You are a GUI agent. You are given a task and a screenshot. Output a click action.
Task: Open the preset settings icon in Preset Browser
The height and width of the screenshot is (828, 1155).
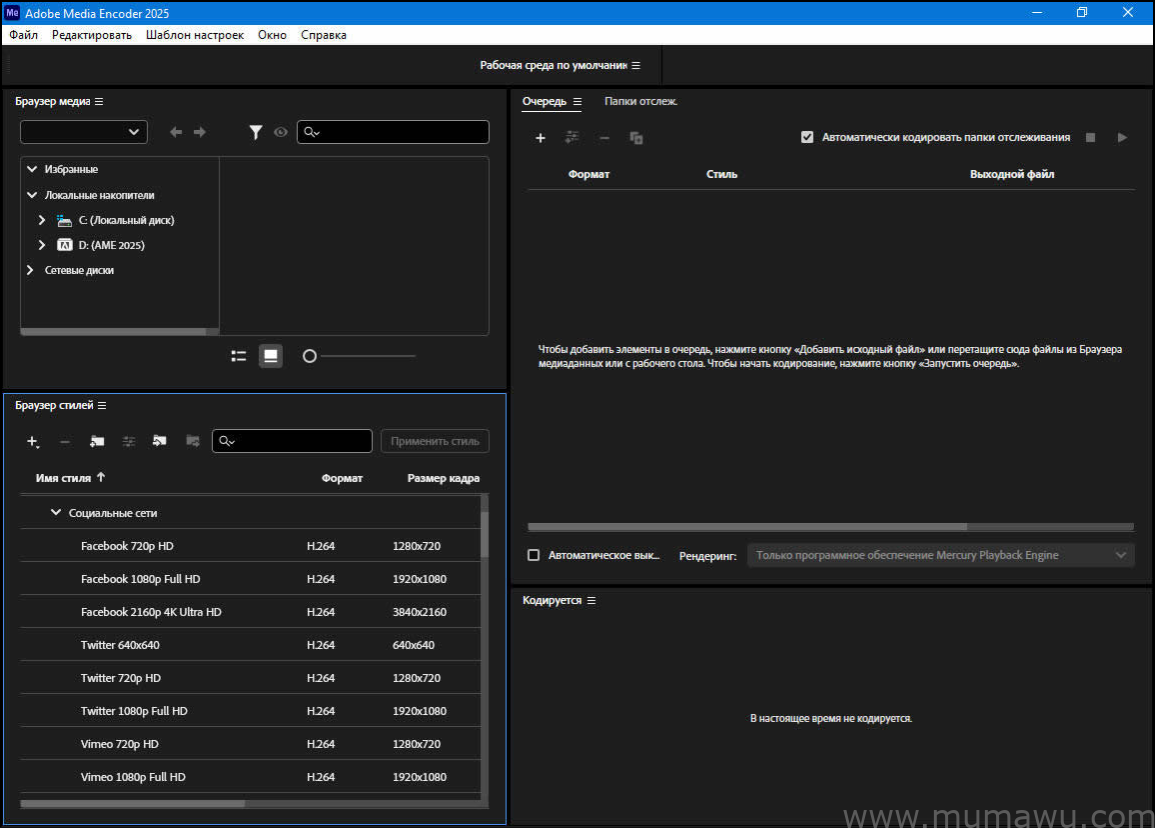[128, 441]
